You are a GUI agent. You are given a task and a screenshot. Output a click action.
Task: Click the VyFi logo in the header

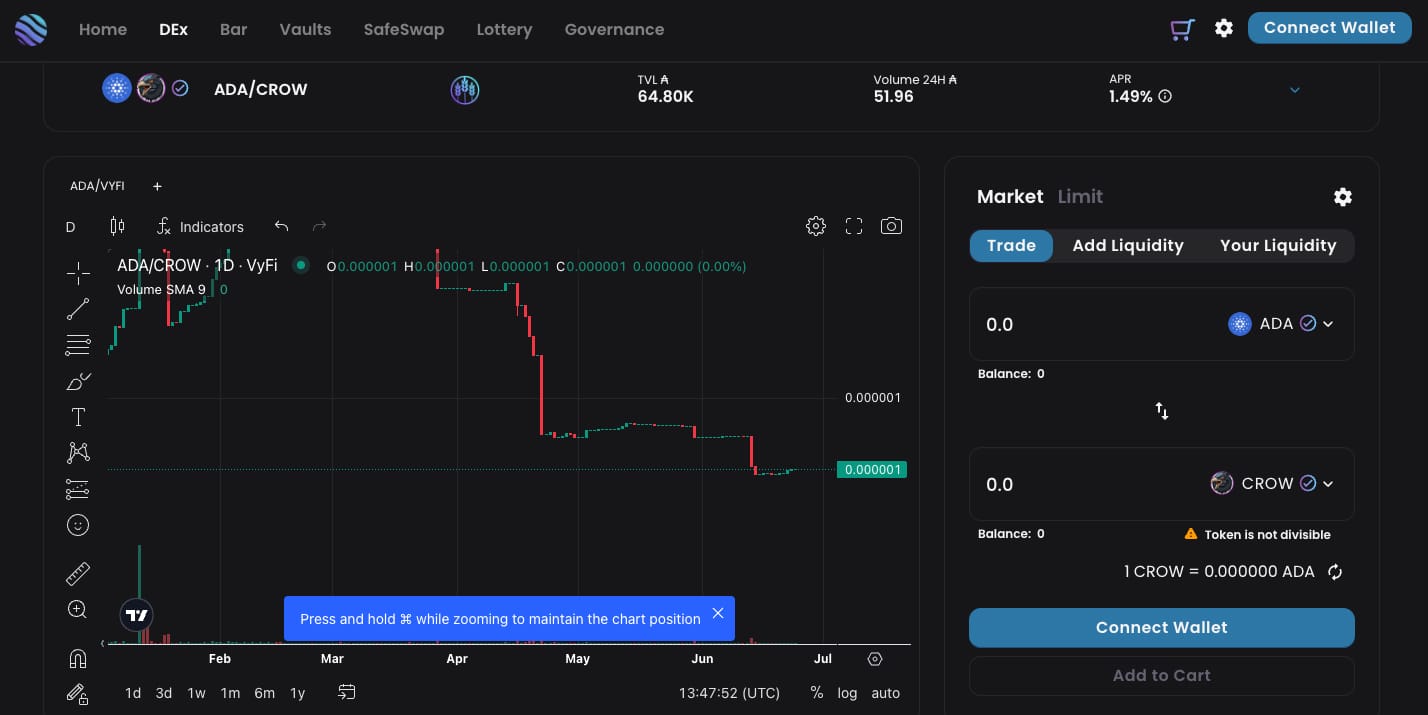(x=30, y=30)
